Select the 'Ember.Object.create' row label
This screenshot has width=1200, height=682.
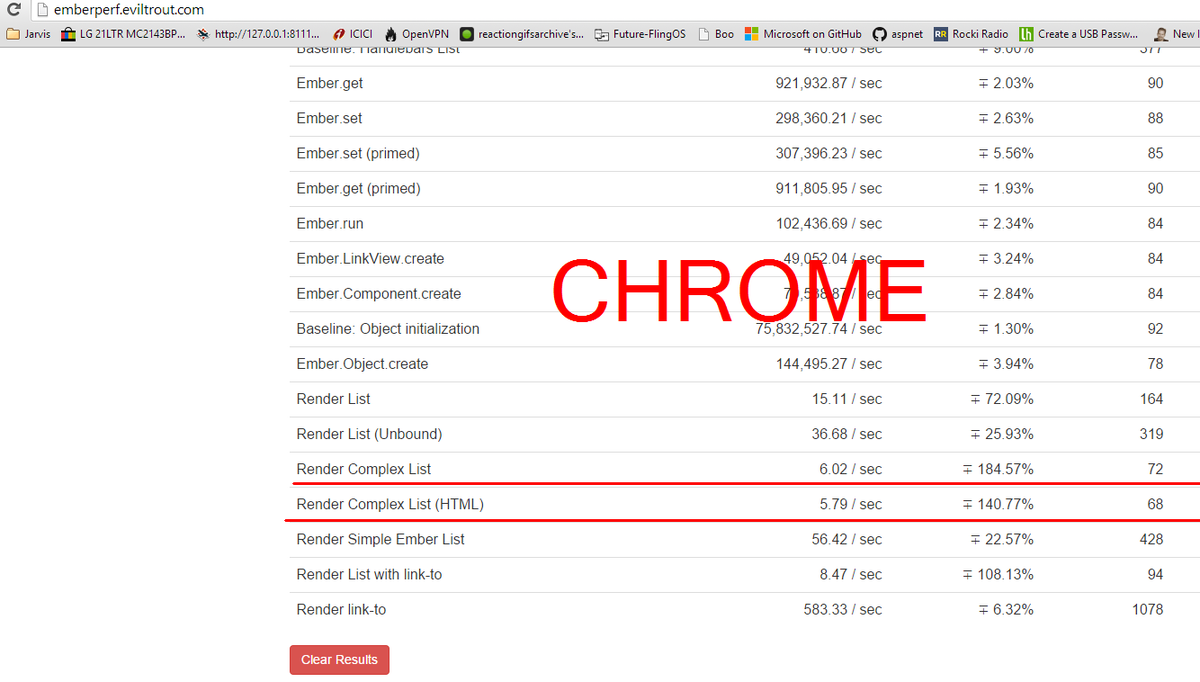(362, 364)
